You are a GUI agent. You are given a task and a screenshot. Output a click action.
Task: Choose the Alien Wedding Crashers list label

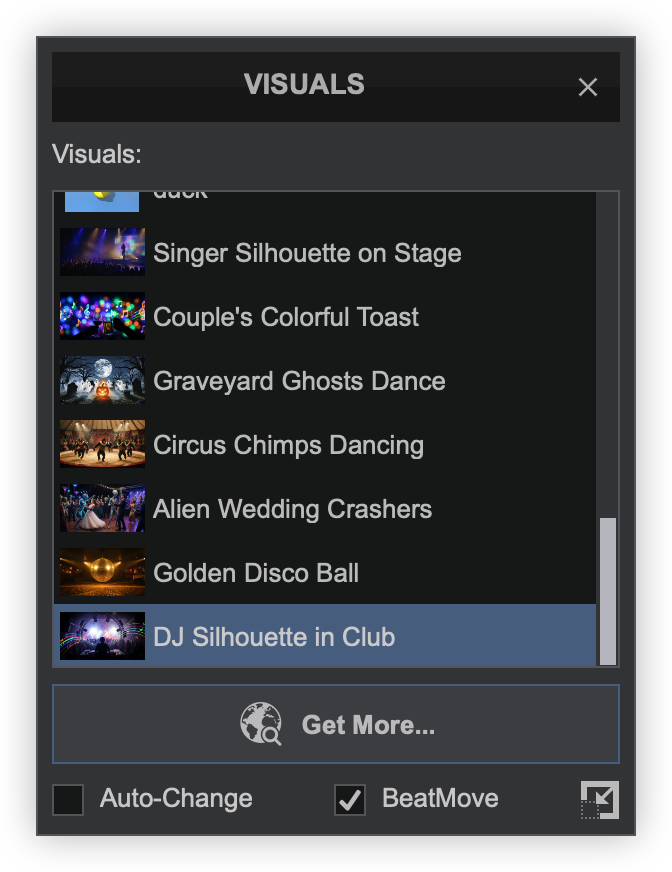click(292, 509)
